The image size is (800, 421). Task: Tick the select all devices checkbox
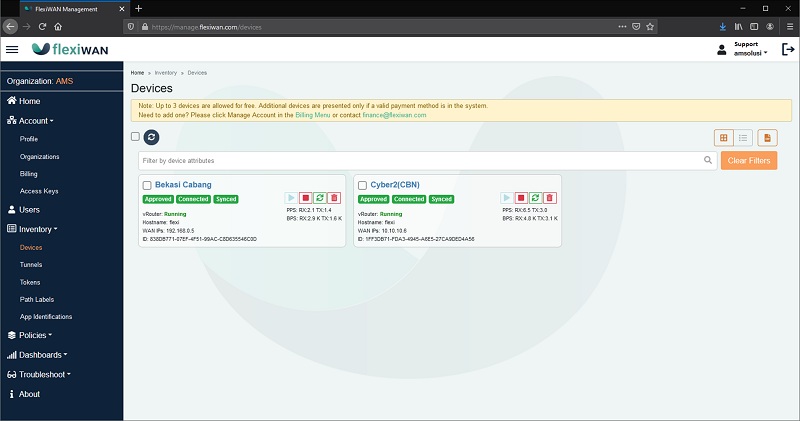point(136,137)
